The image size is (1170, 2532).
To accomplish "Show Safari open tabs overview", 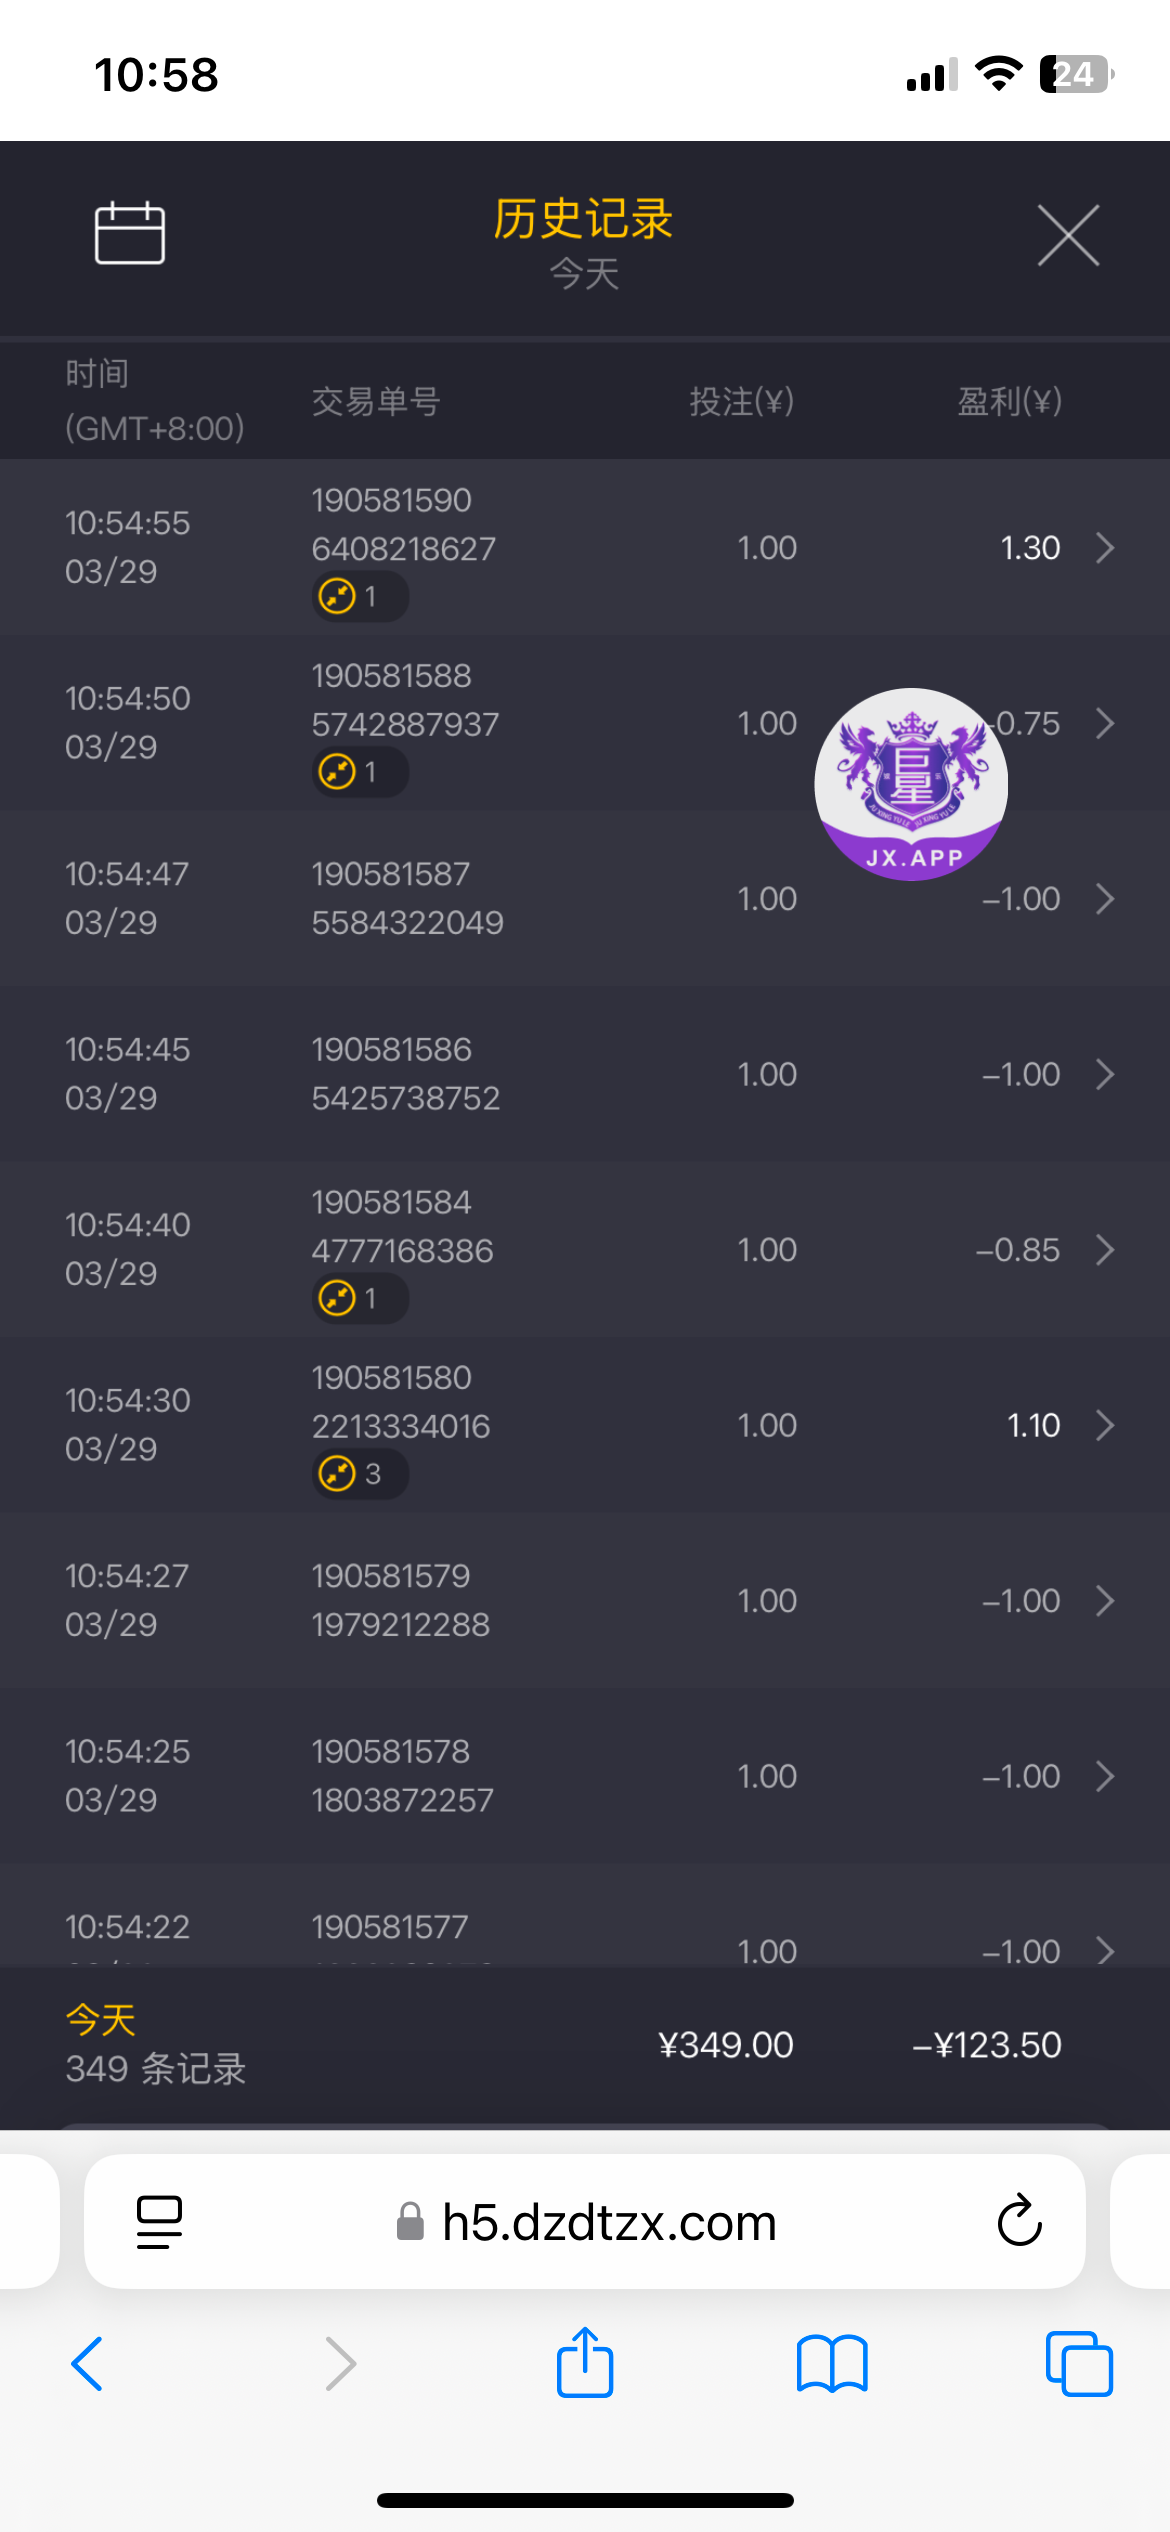I will click(1078, 2363).
